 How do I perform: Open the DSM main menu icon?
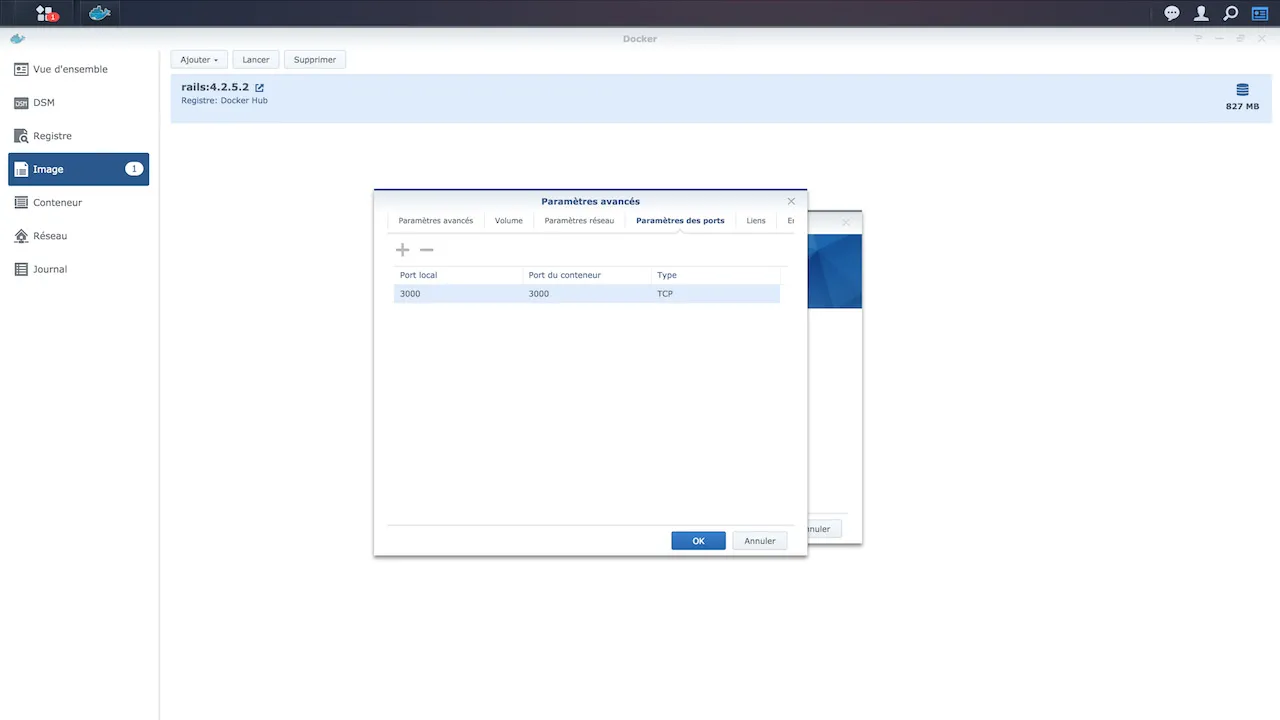pyautogui.click(x=46, y=13)
